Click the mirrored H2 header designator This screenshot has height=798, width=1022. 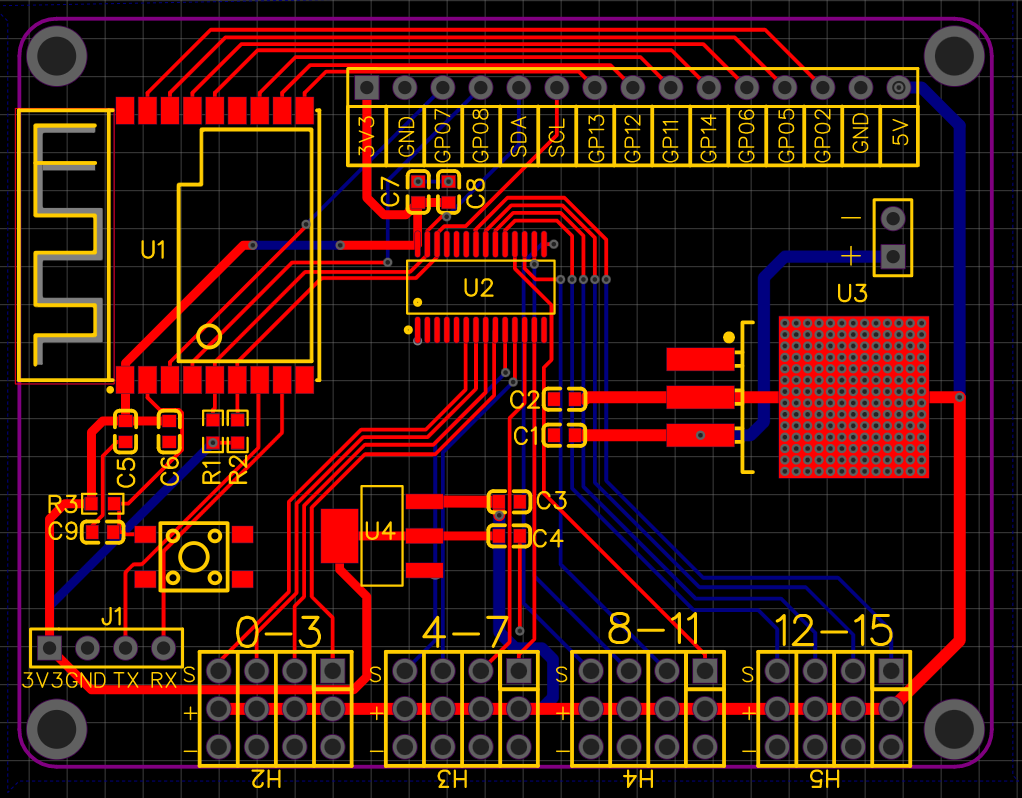[x=266, y=778]
